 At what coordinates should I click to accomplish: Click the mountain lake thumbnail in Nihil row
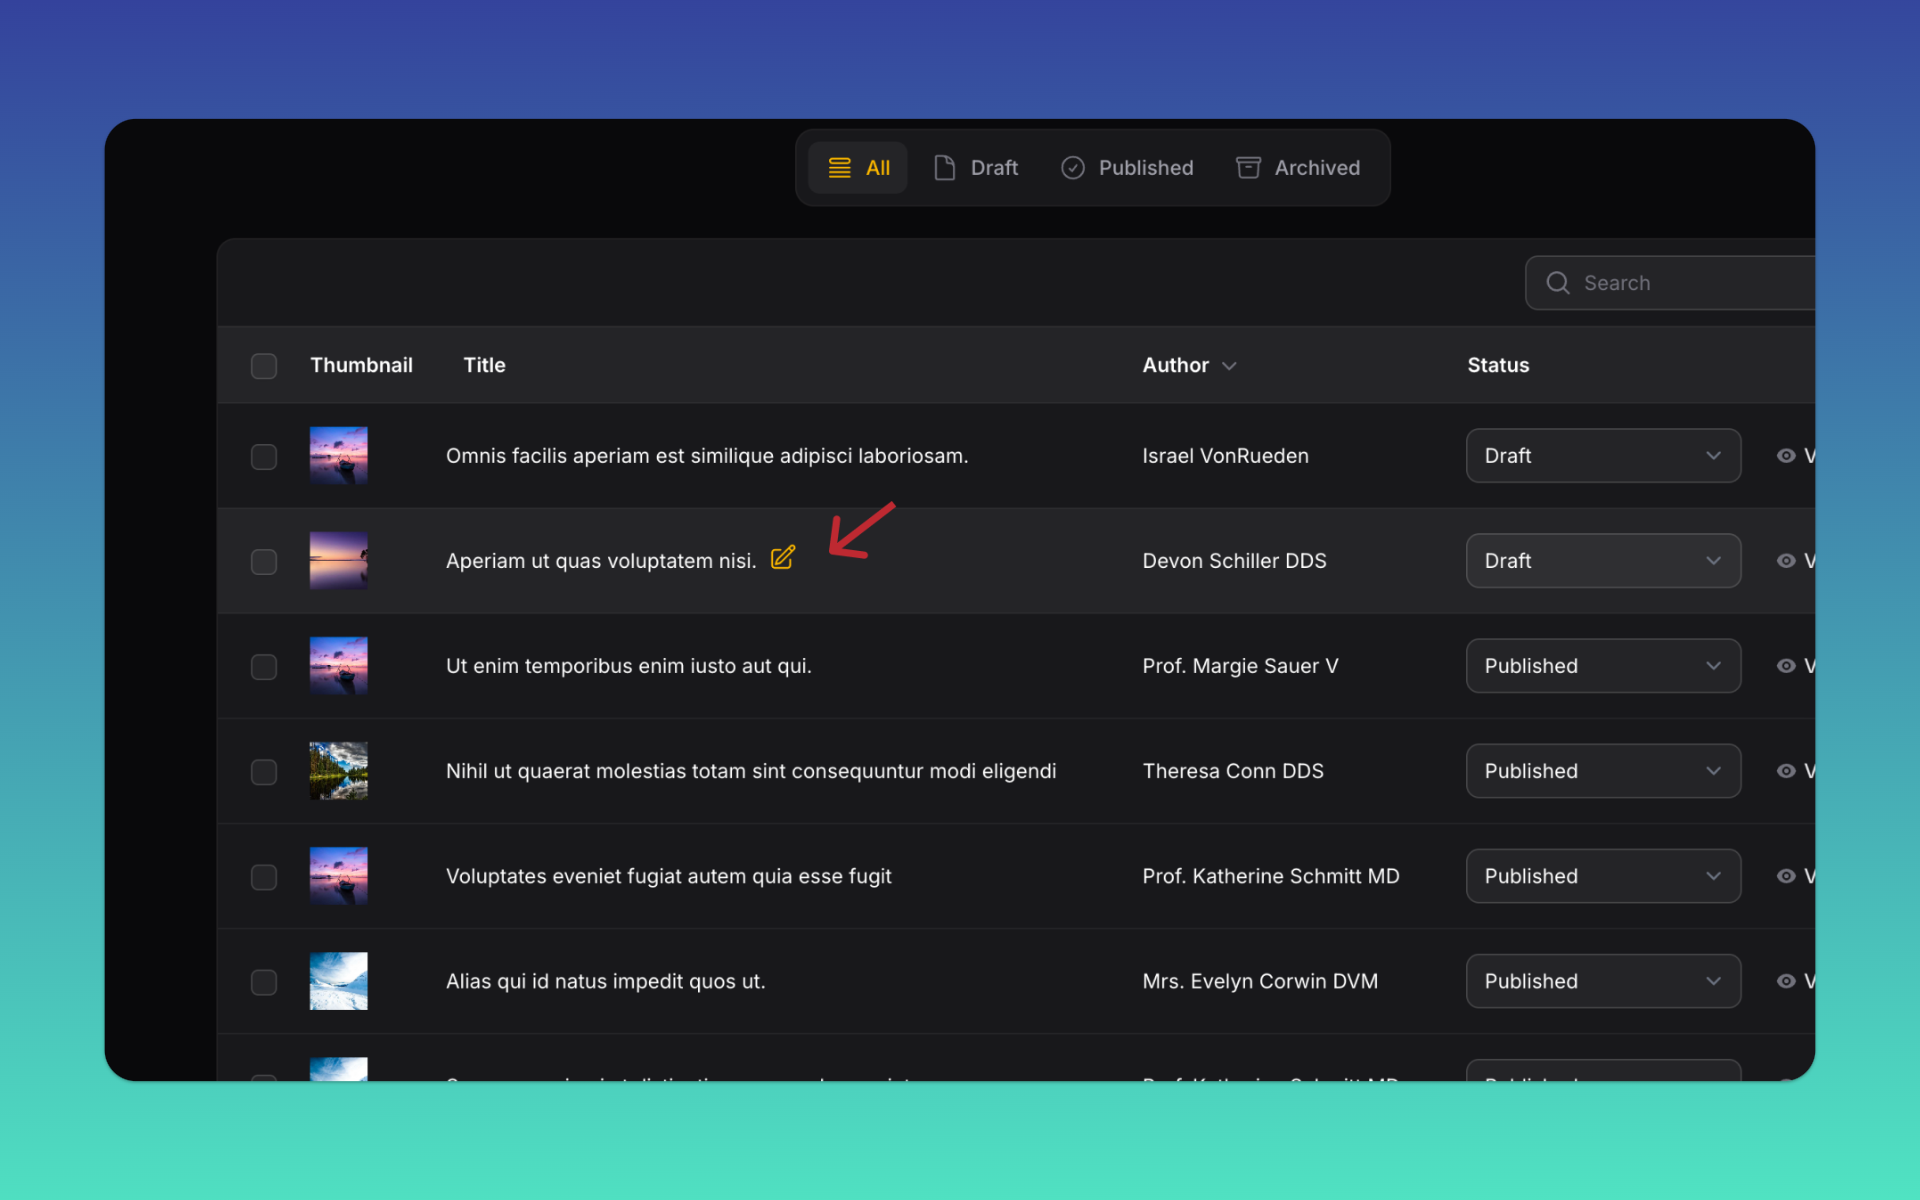click(338, 771)
